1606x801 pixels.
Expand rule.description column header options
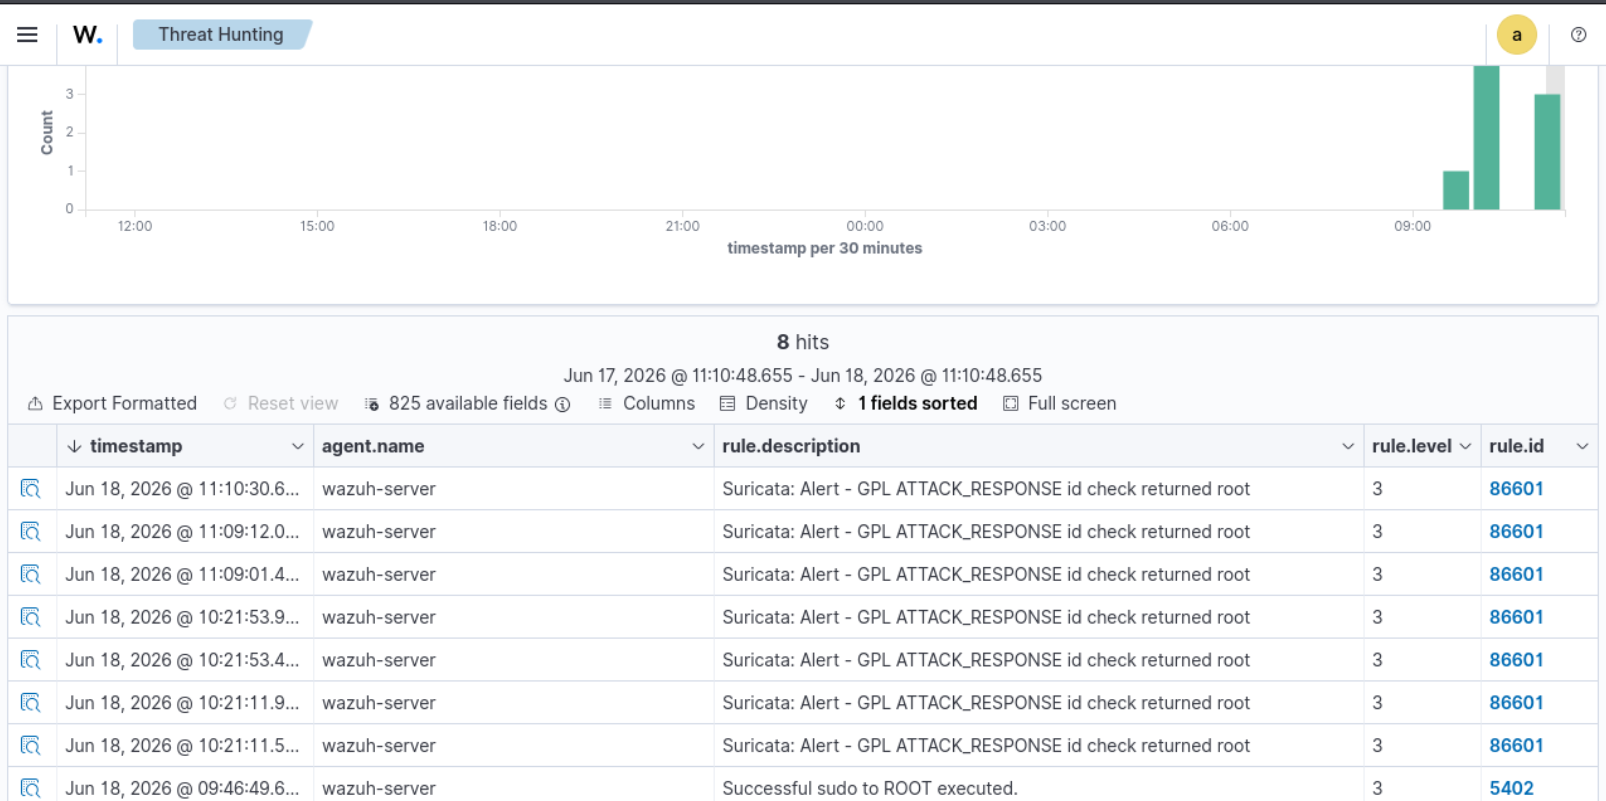click(1348, 446)
